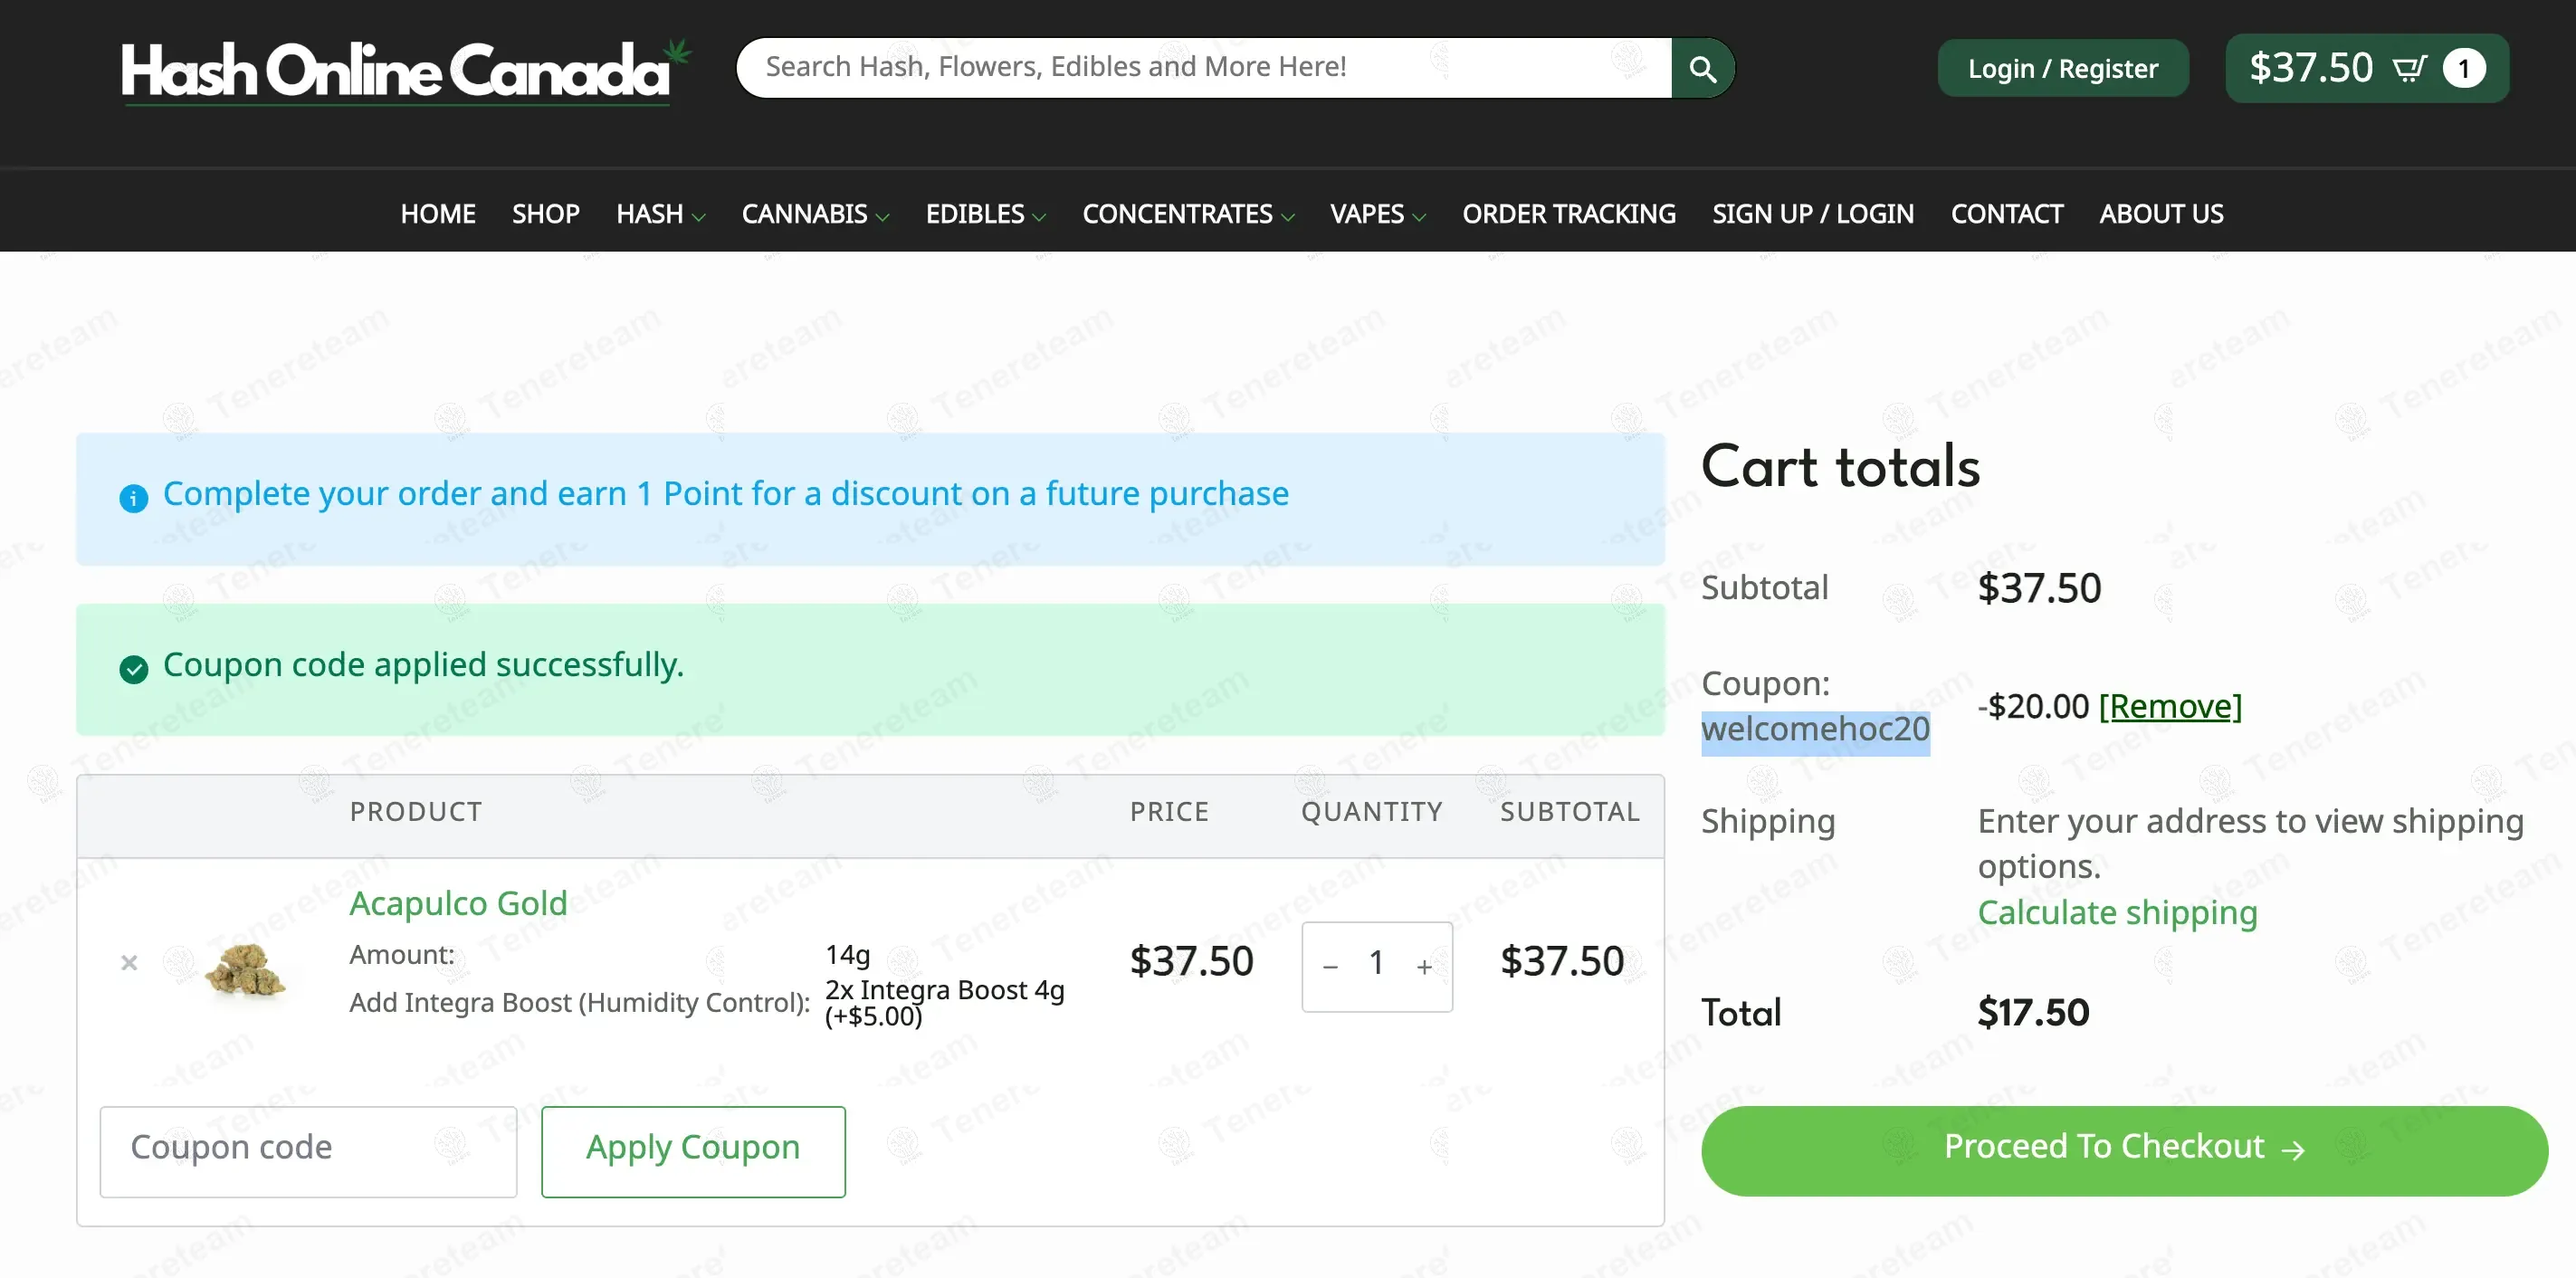Viewport: 2576px width, 1278px height.
Task: Click the cart item count badge
Action: [x=2463, y=68]
